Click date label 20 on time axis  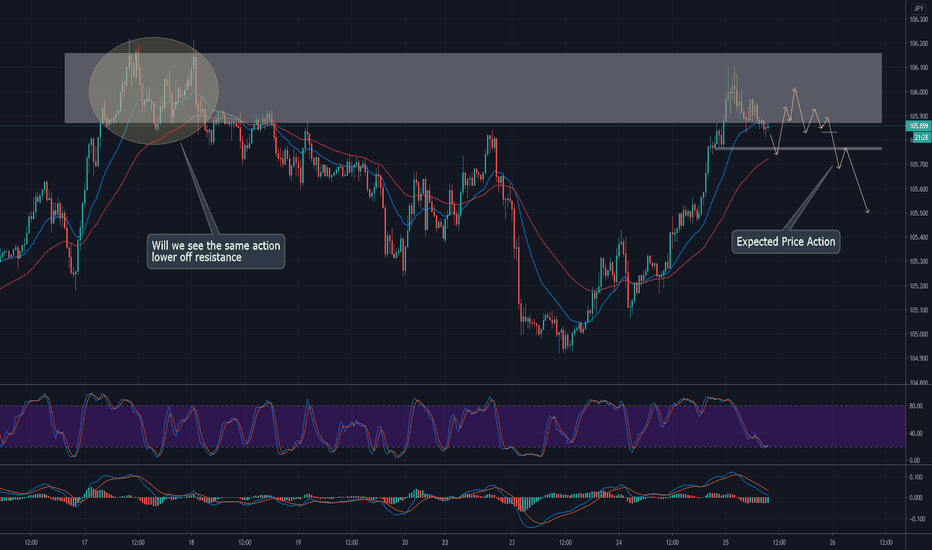point(405,542)
